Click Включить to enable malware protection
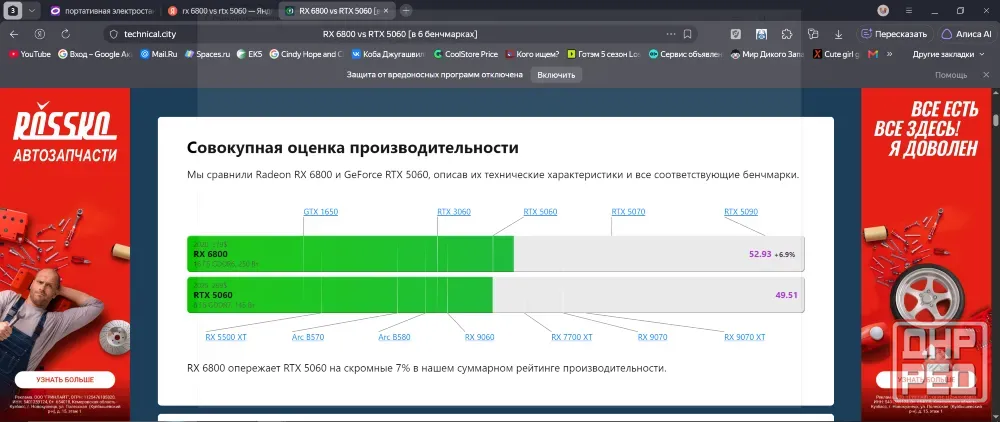The image size is (1000, 422). pyautogui.click(x=556, y=75)
